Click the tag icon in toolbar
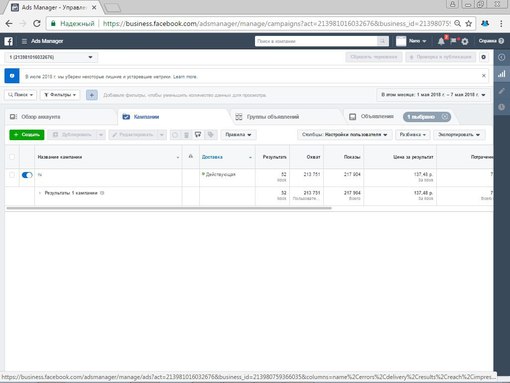 click(210, 135)
